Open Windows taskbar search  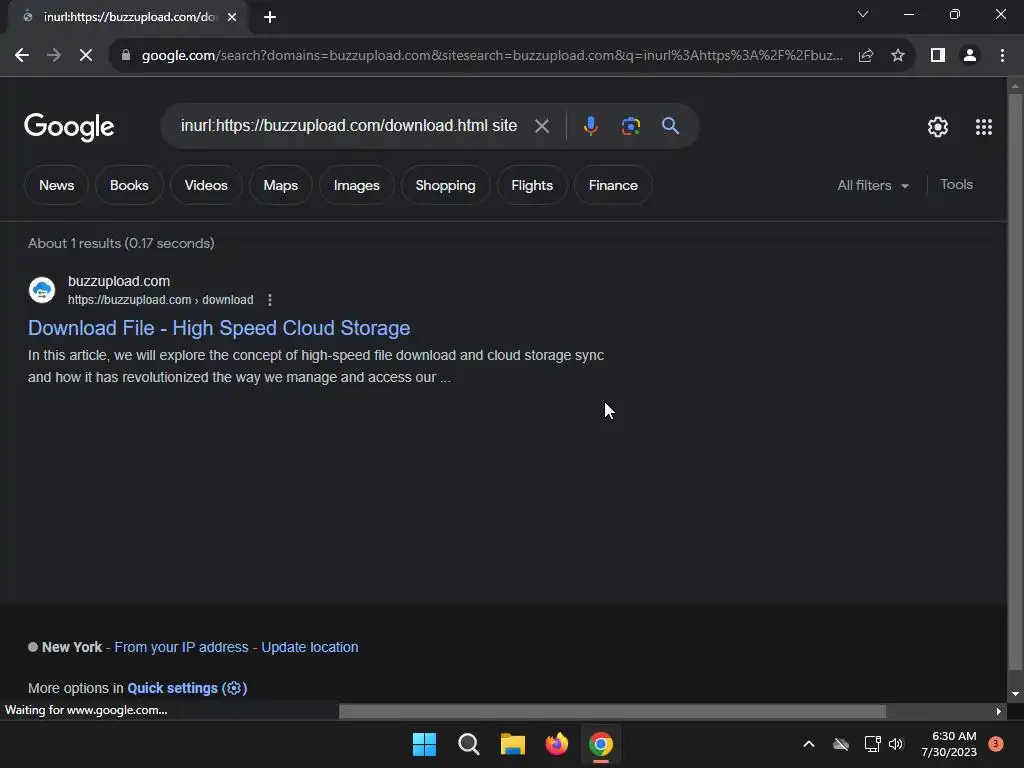[468, 744]
